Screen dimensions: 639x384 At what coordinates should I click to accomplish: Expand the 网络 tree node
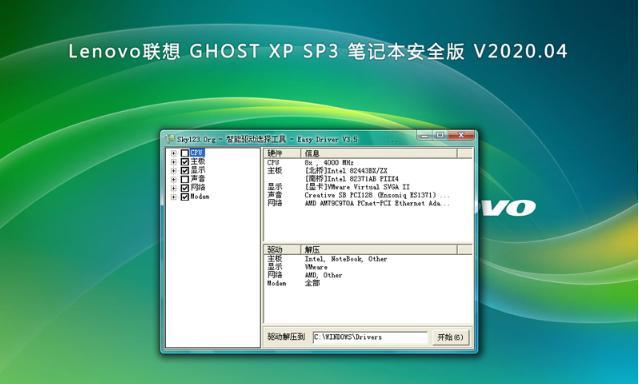pyautogui.click(x=174, y=188)
